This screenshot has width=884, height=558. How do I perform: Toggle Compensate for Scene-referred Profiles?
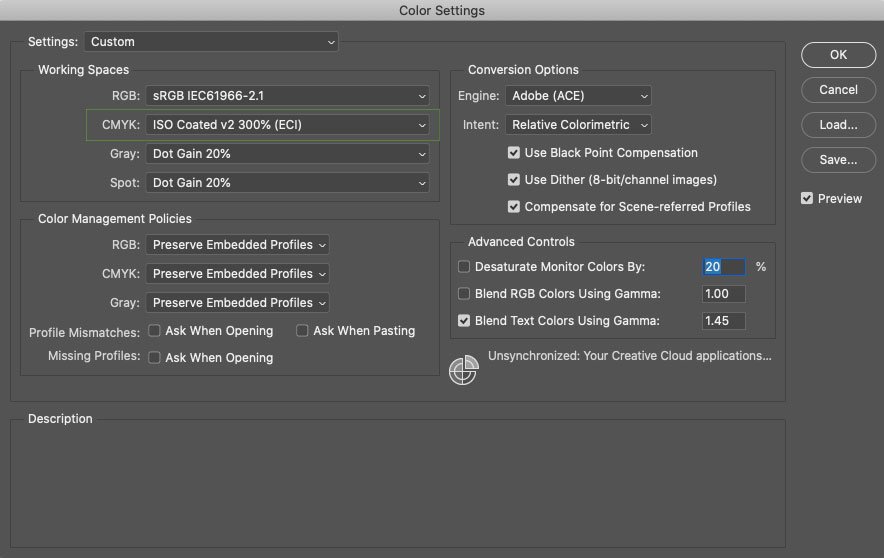click(x=514, y=207)
